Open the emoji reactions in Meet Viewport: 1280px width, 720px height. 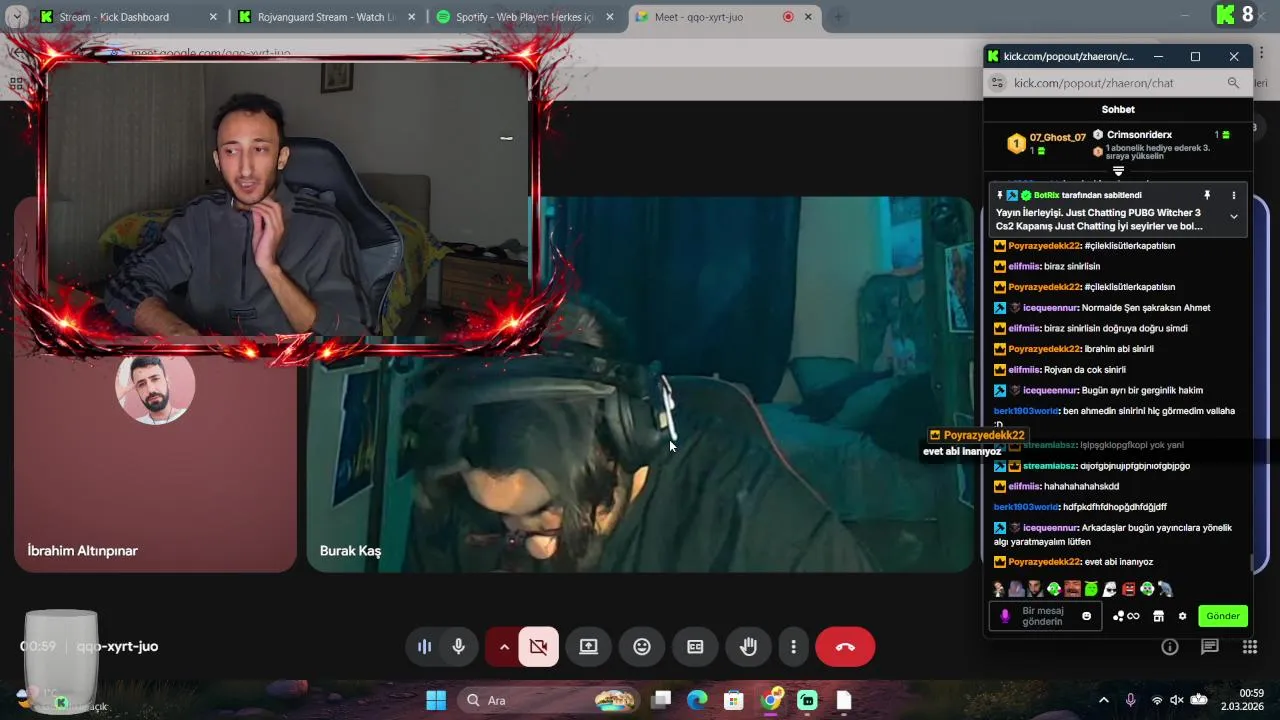pos(642,647)
